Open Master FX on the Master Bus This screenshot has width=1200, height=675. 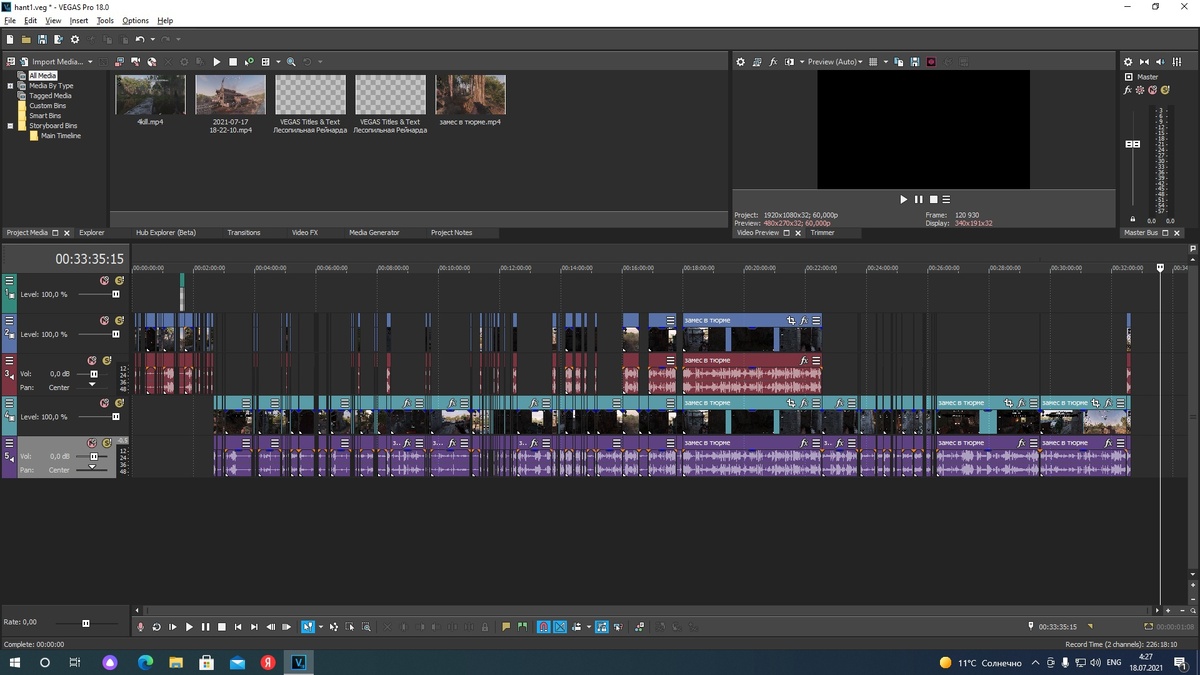click(x=1128, y=90)
